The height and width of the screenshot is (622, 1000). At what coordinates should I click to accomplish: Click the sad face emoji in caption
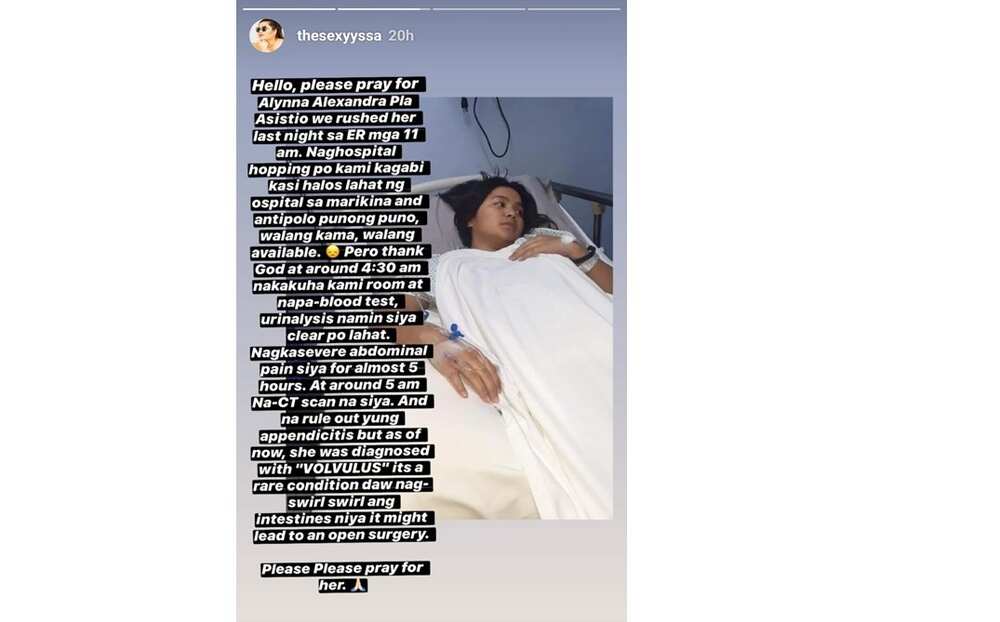332,252
